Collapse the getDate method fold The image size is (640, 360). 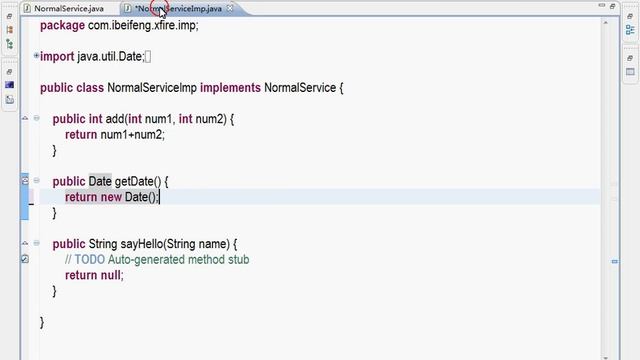coord(37,180)
